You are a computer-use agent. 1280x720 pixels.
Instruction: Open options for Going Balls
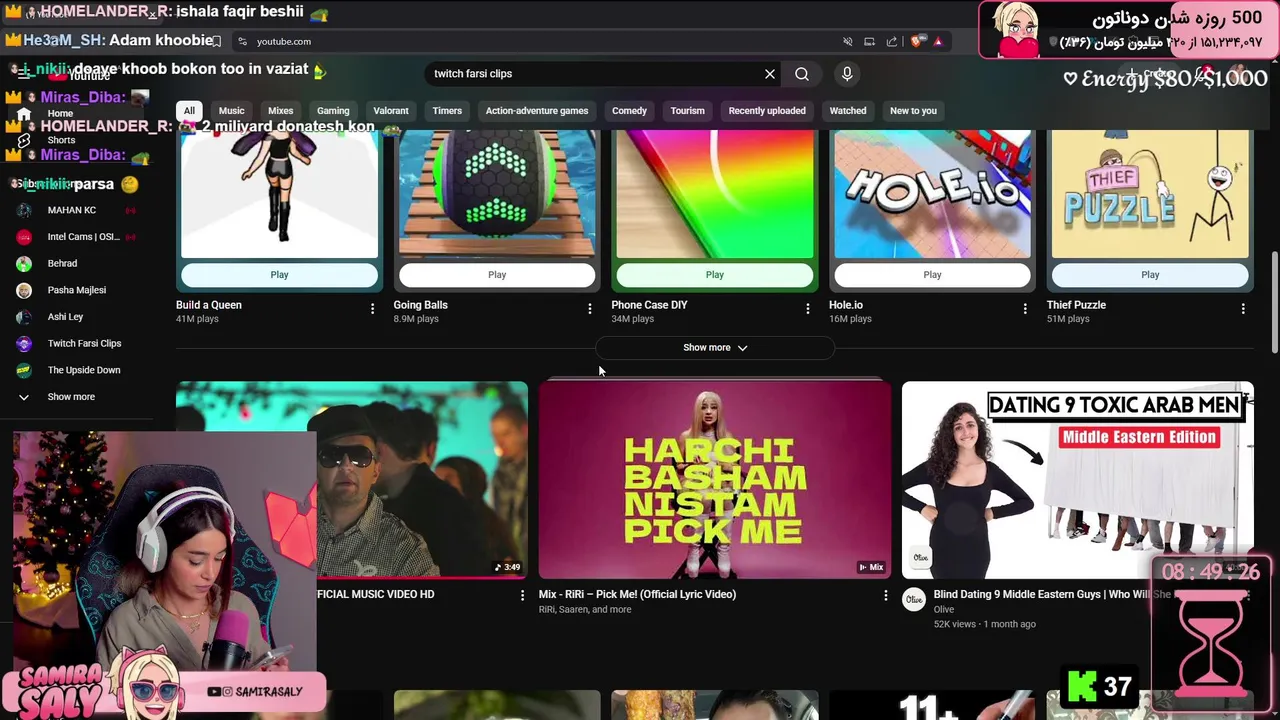pyautogui.click(x=590, y=309)
